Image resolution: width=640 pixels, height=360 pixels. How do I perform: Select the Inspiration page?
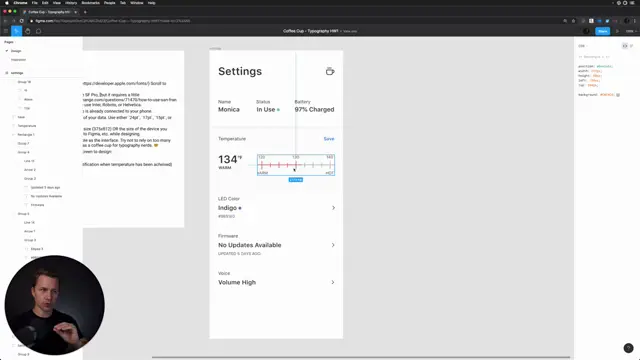click(x=18, y=60)
